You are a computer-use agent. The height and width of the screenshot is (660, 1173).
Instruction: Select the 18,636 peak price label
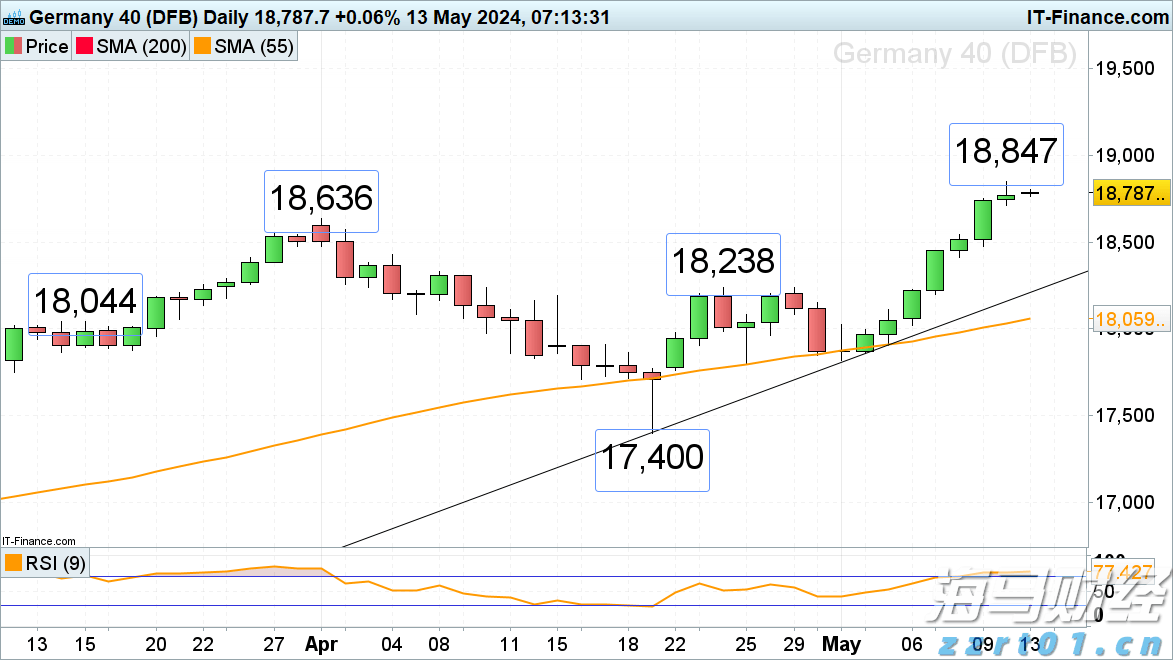(321, 198)
